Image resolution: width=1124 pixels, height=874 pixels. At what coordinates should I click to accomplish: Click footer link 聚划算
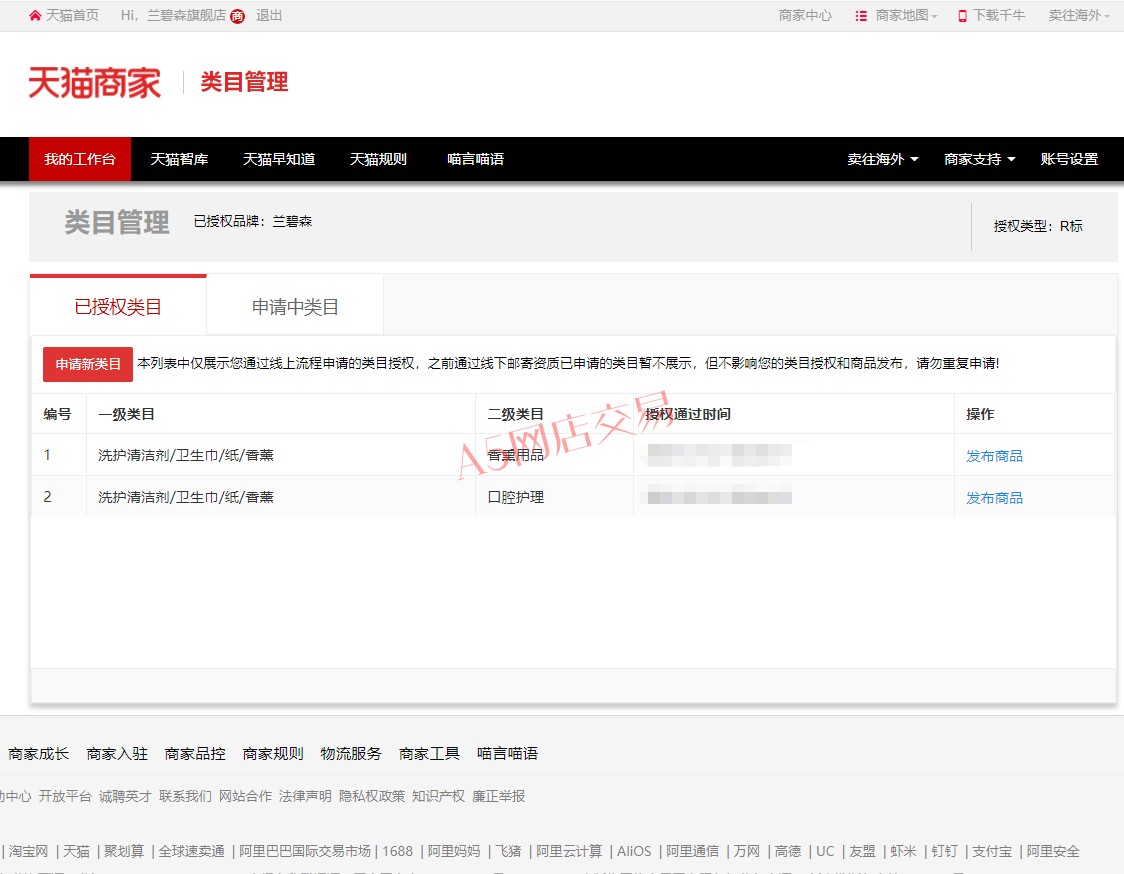[124, 851]
